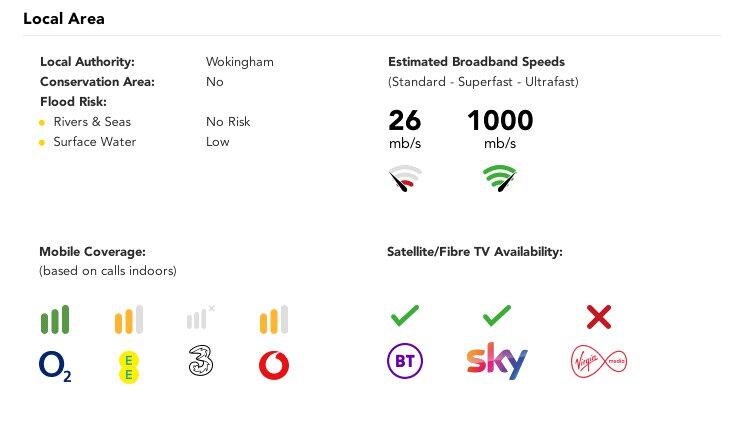Click the Surface Water flood risk label
Screen dimensions: 734x426
(94, 142)
